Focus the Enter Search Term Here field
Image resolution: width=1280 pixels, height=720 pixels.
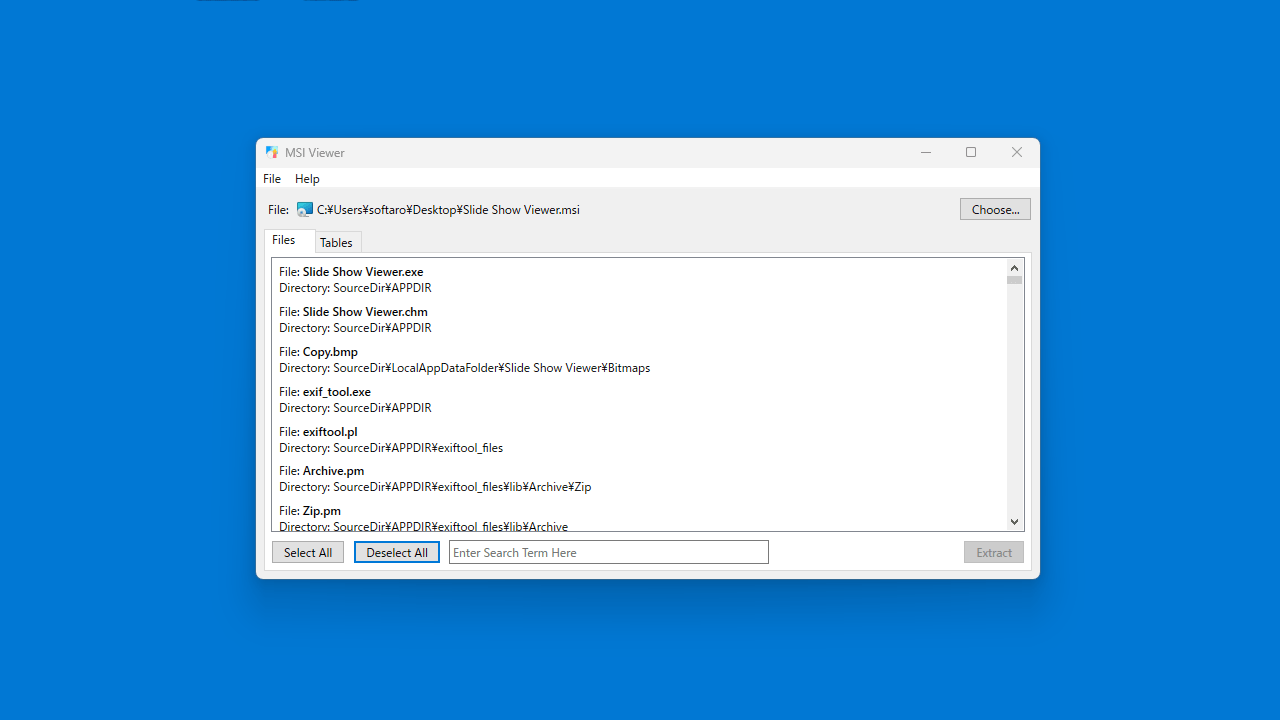point(609,553)
